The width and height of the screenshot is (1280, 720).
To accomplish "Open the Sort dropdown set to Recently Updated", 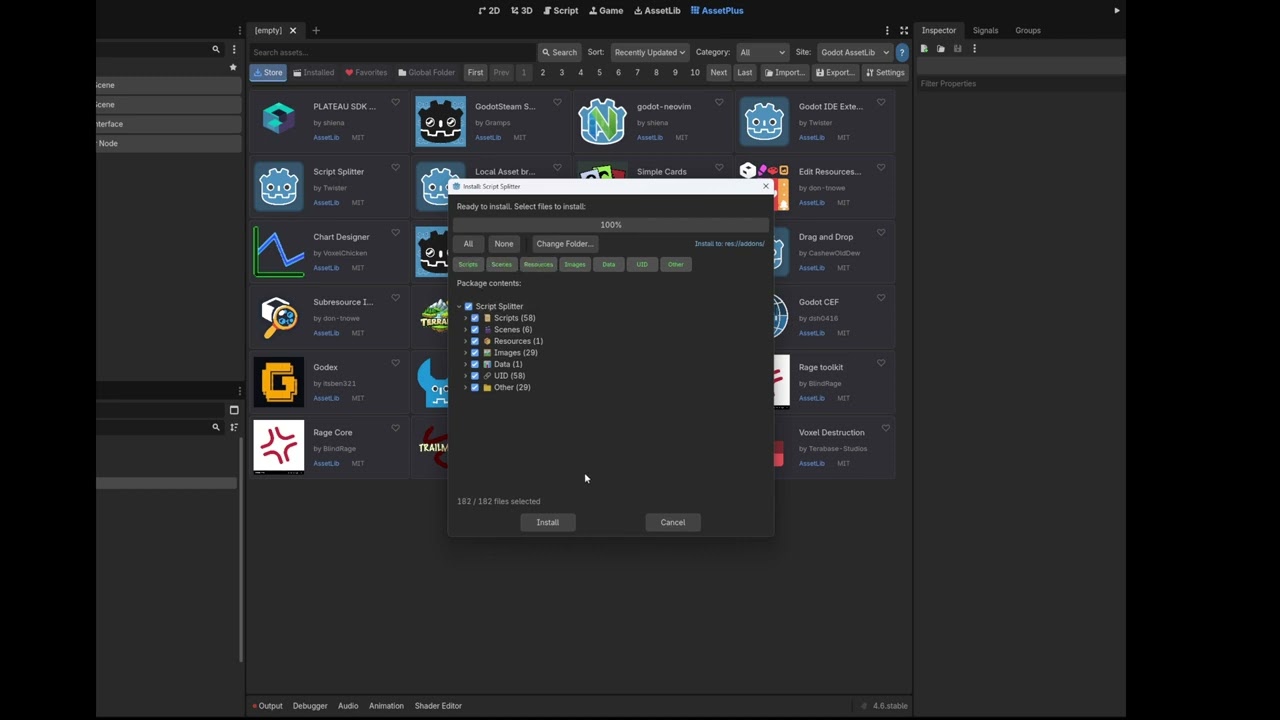I will tap(649, 52).
